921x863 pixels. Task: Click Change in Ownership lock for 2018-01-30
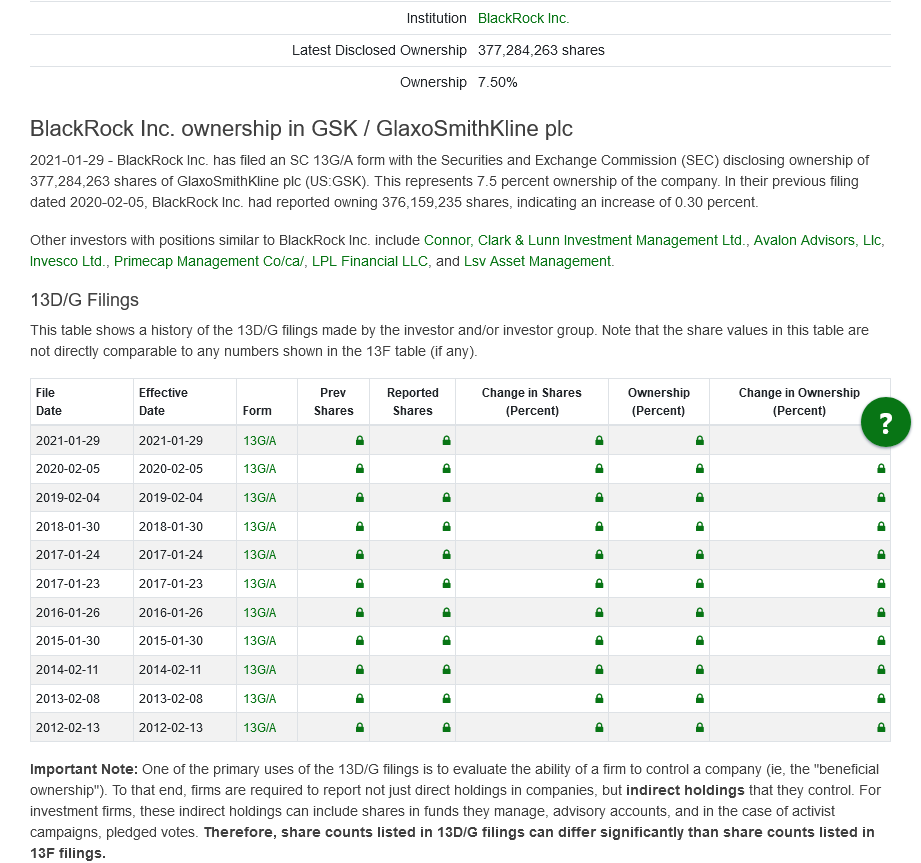(881, 526)
